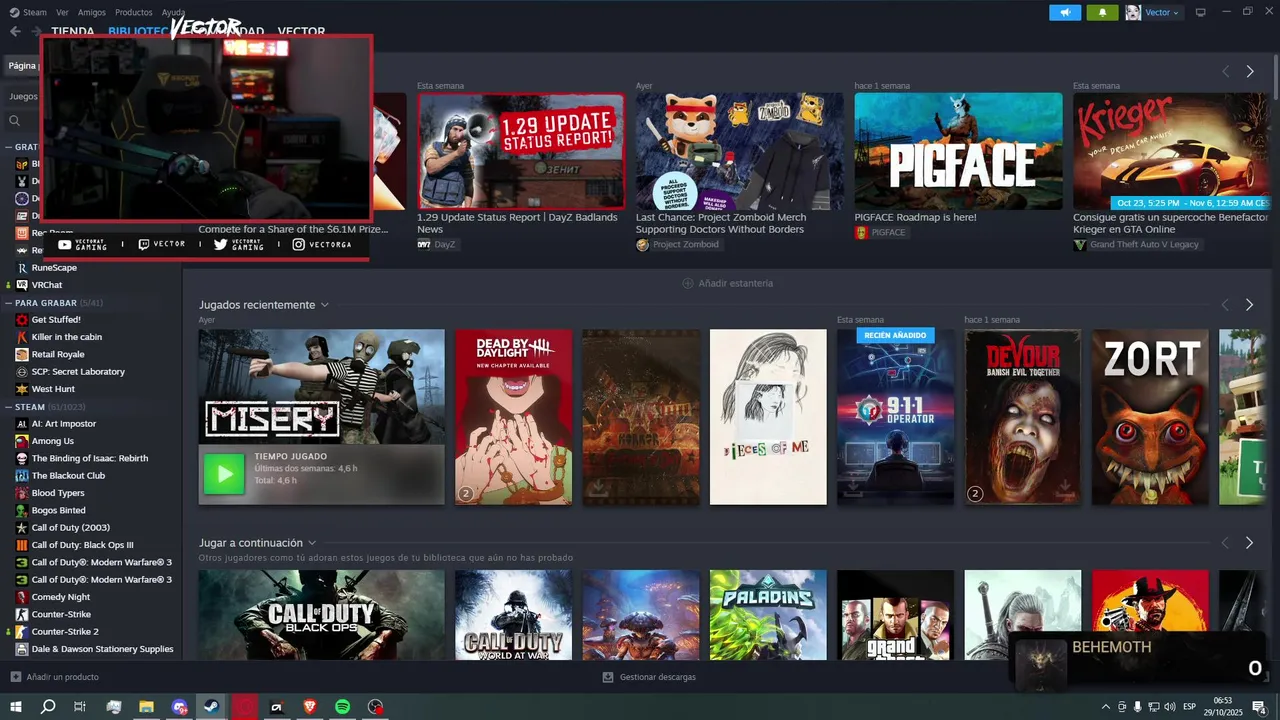This screenshot has width=1280, height=720.
Task: Click the library search magnifier icon
Action: [15, 121]
